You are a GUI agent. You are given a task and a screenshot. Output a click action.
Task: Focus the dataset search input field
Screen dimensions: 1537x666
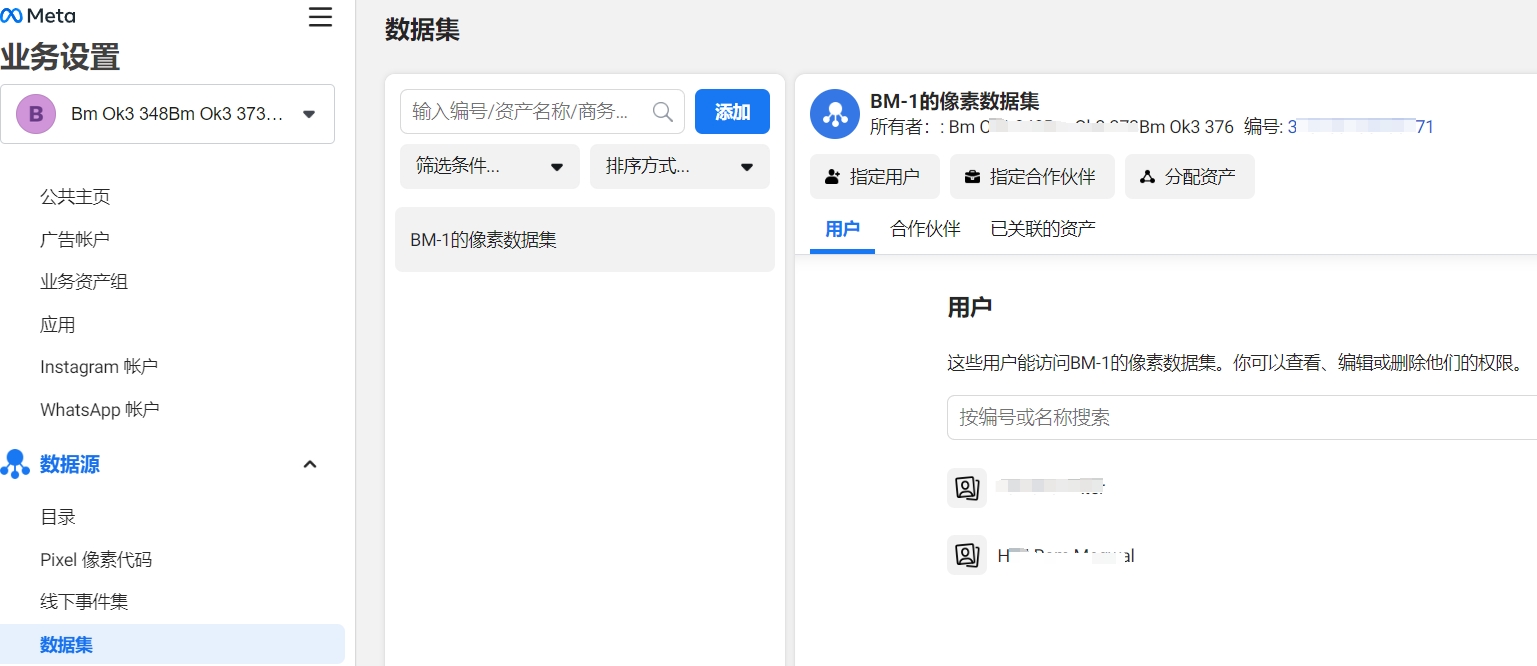(542, 112)
